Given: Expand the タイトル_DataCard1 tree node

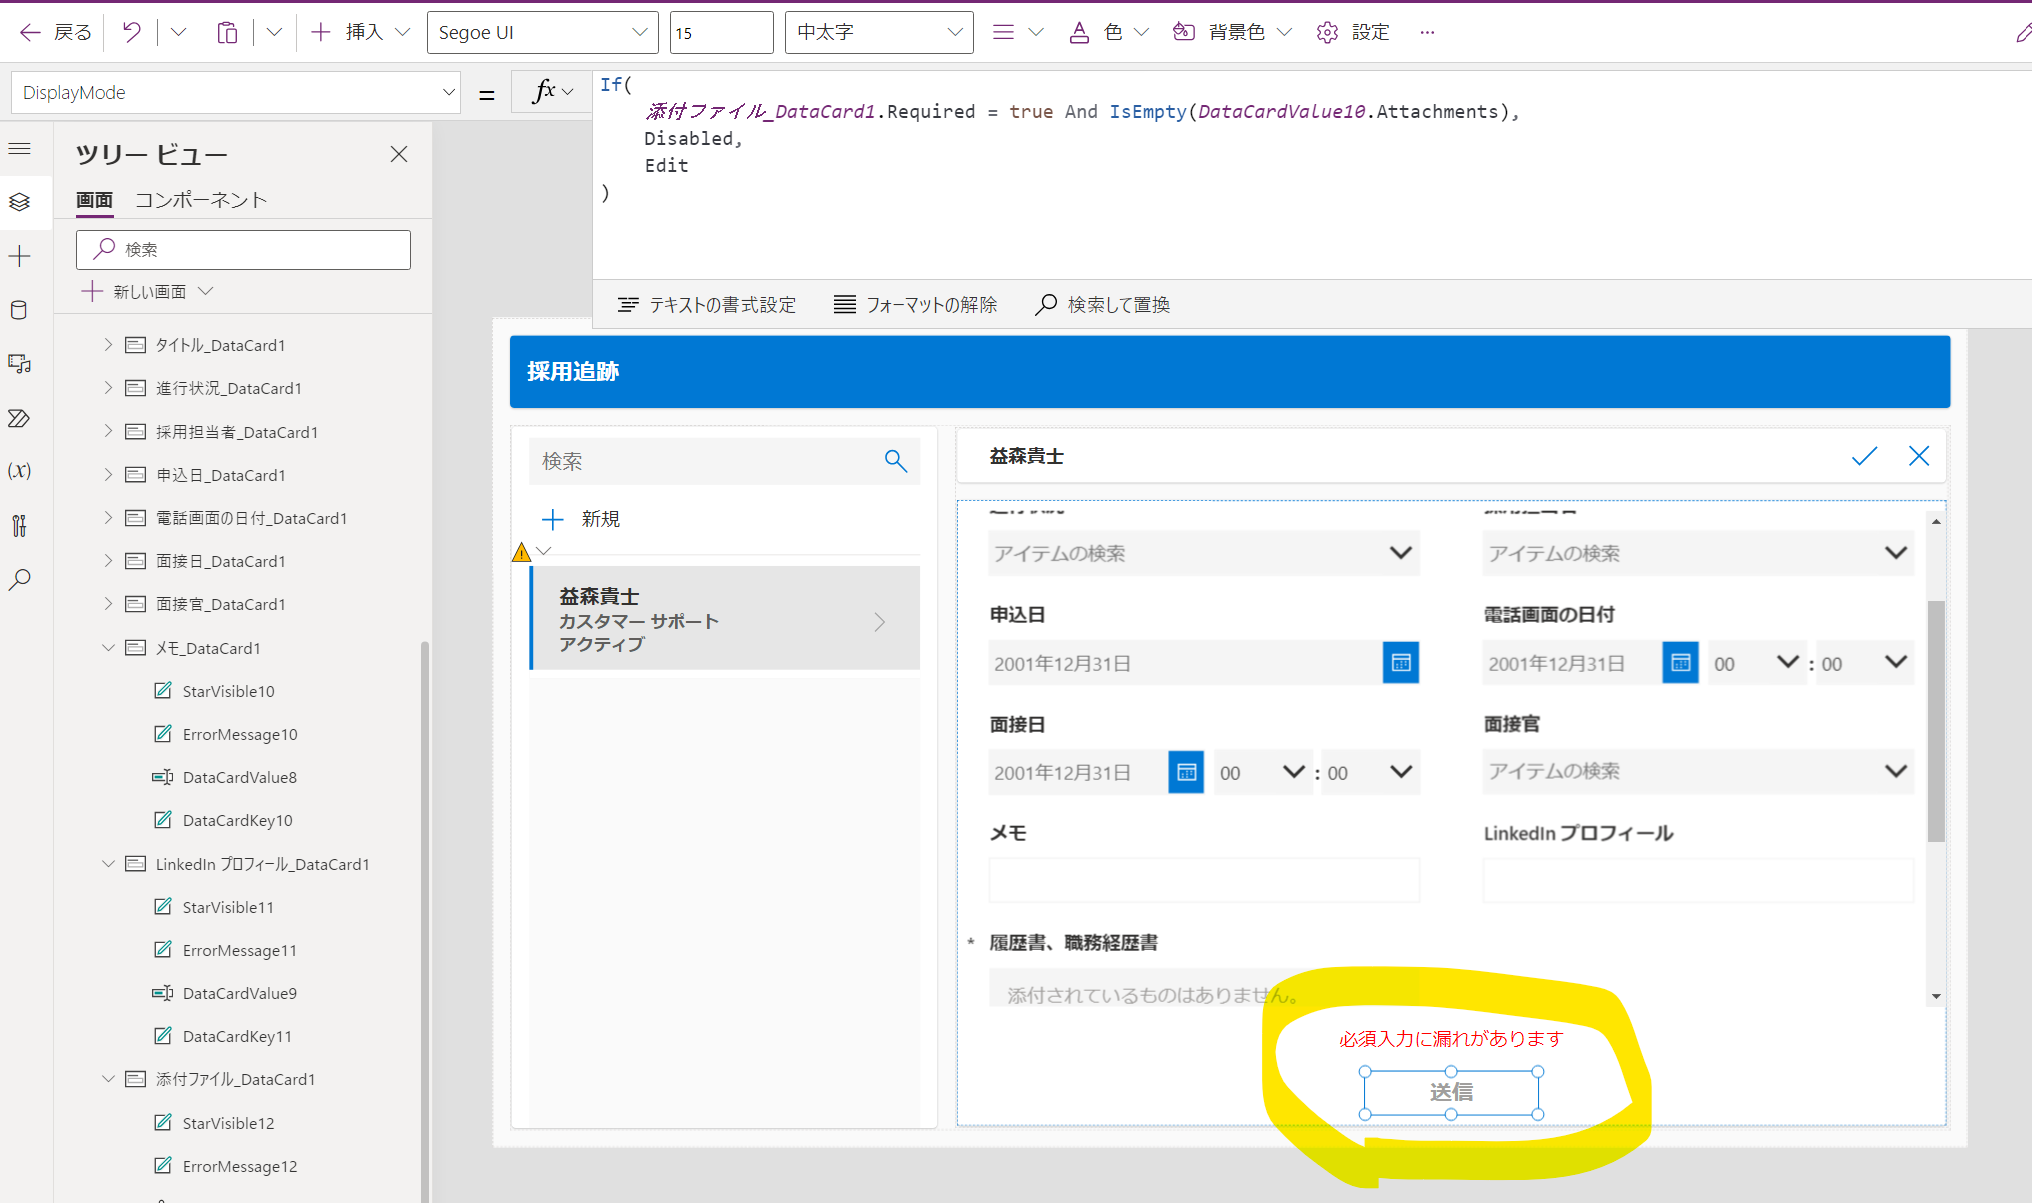Looking at the screenshot, I should click(x=108, y=345).
